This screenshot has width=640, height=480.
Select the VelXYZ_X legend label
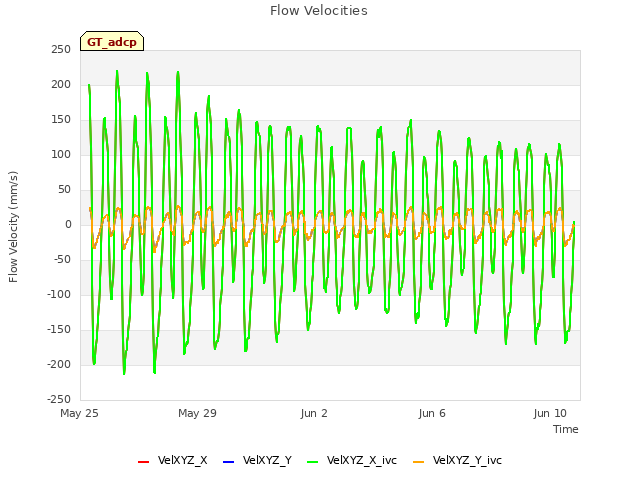coord(182,460)
